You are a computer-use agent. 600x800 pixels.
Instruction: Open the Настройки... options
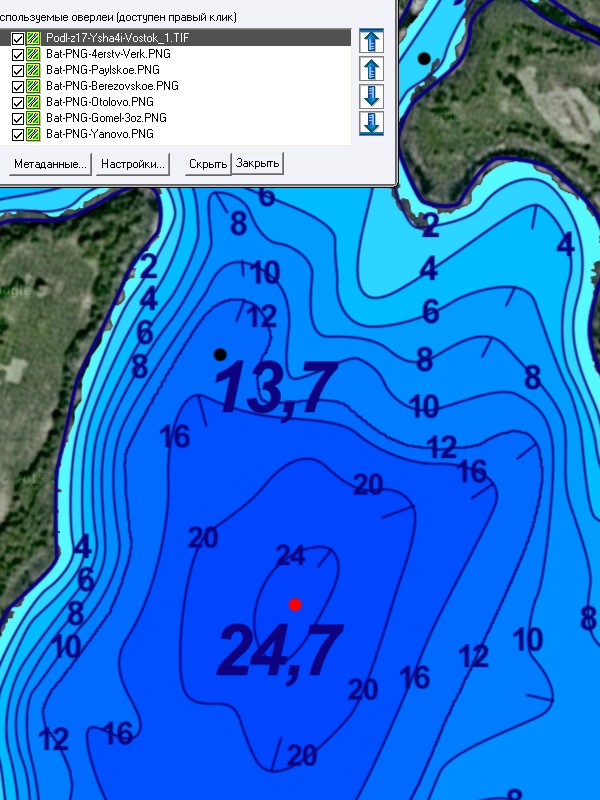[x=135, y=163]
